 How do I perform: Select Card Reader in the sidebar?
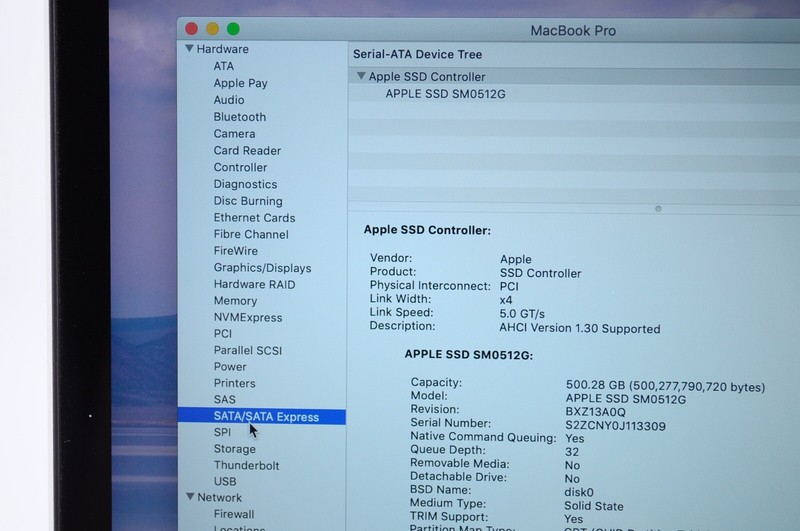pyautogui.click(x=247, y=150)
